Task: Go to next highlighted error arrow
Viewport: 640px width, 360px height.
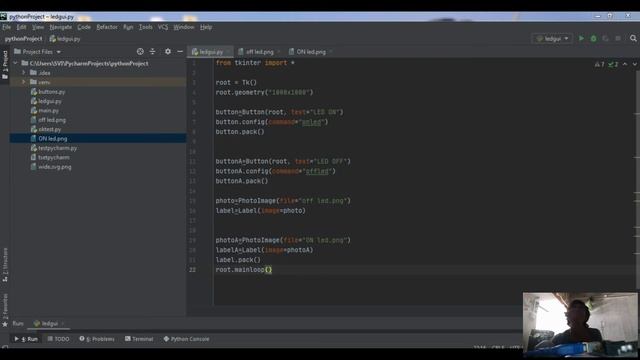Action: (x=634, y=64)
